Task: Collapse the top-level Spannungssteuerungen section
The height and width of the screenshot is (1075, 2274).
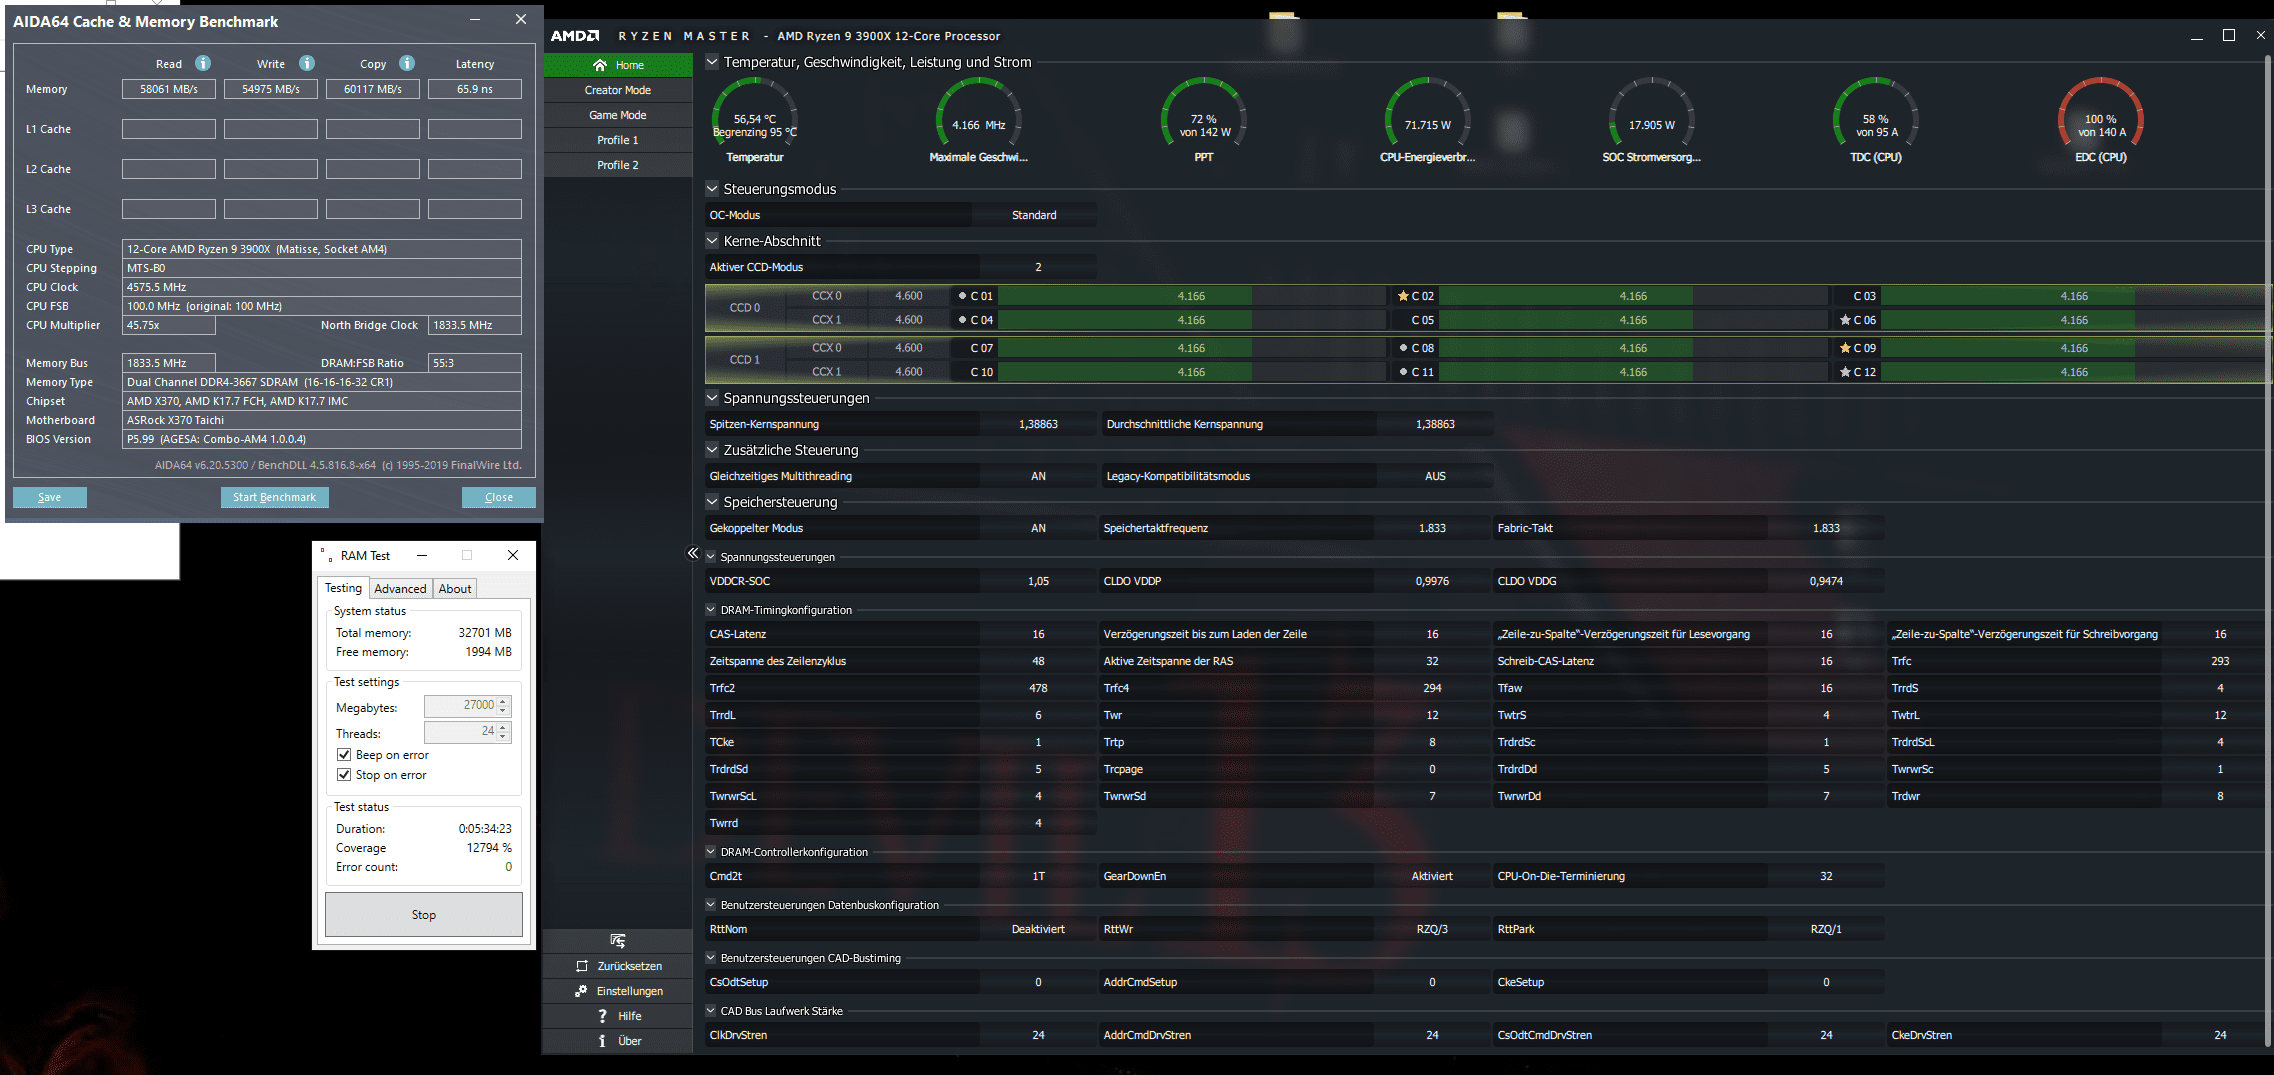Action: pos(712,398)
